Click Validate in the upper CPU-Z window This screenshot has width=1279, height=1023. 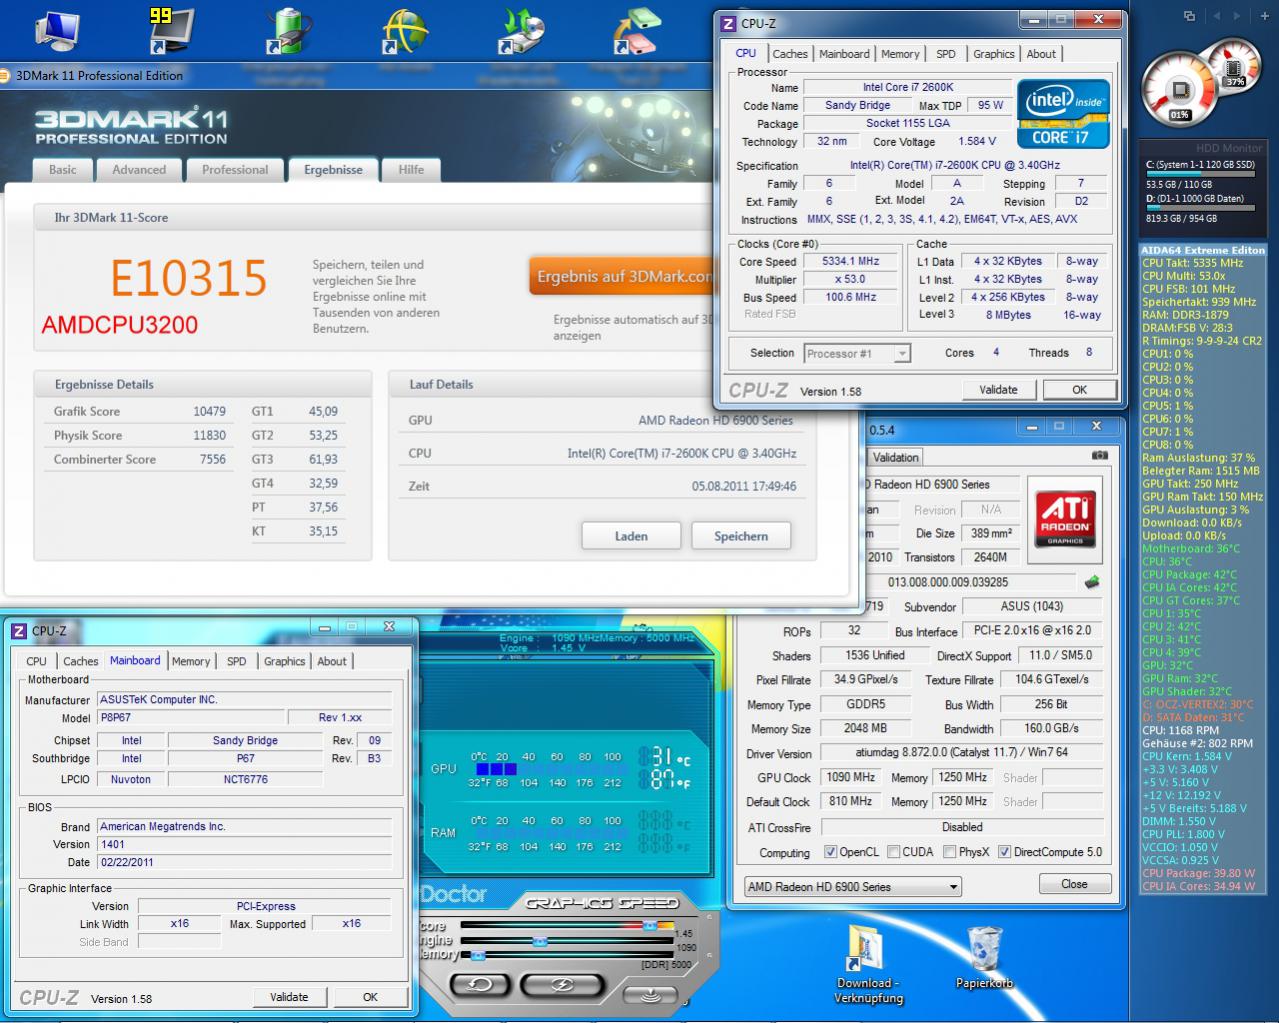[998, 390]
